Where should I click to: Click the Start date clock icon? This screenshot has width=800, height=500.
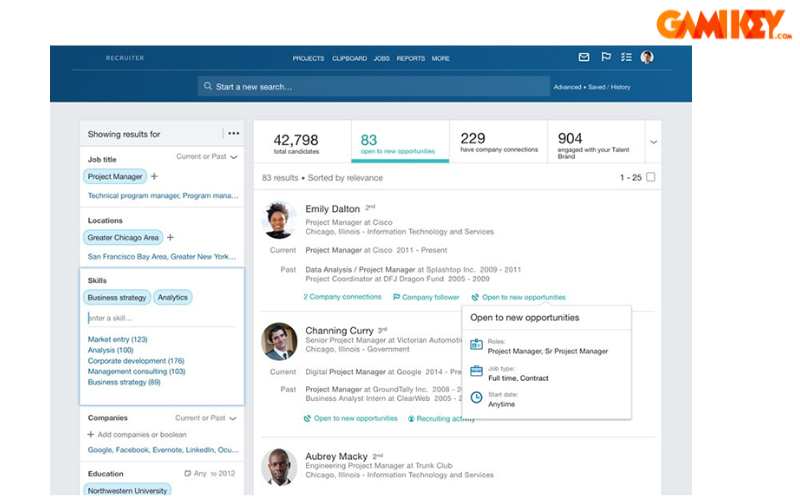point(476,397)
